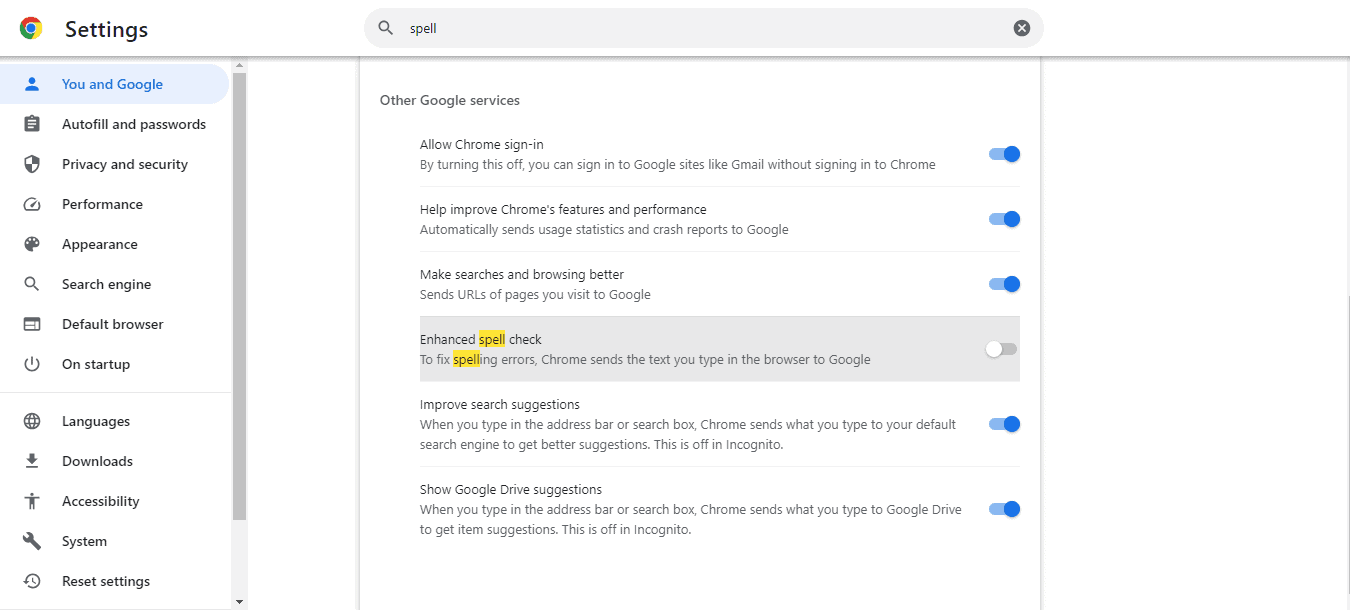Toggle Show Google Drive suggestions off
This screenshot has height=610, width=1350.
1004,509
